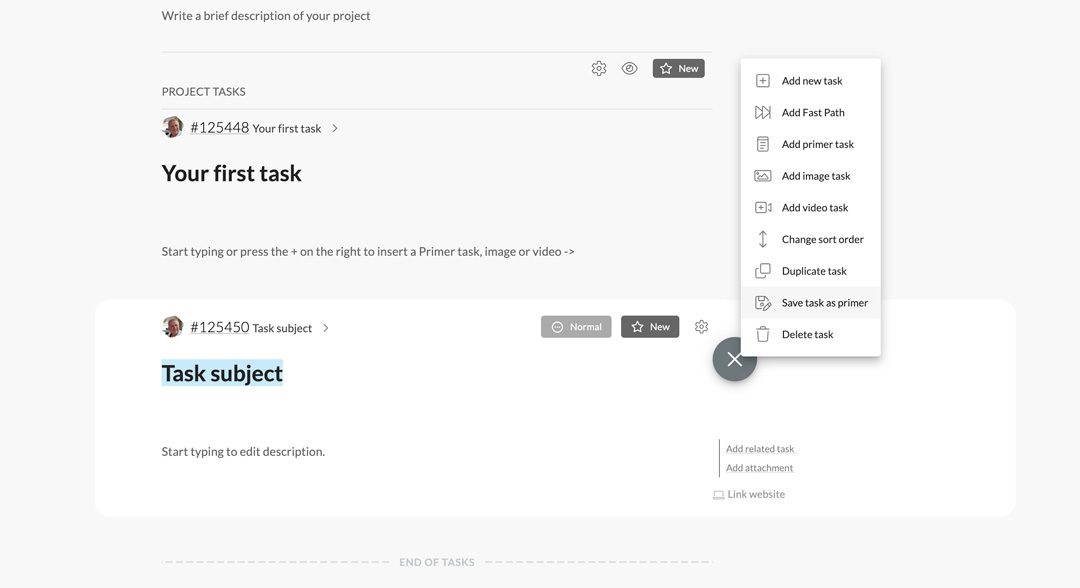This screenshot has height=588, width=1080.
Task: Expand chevron next to Your first task
Action: click(335, 128)
